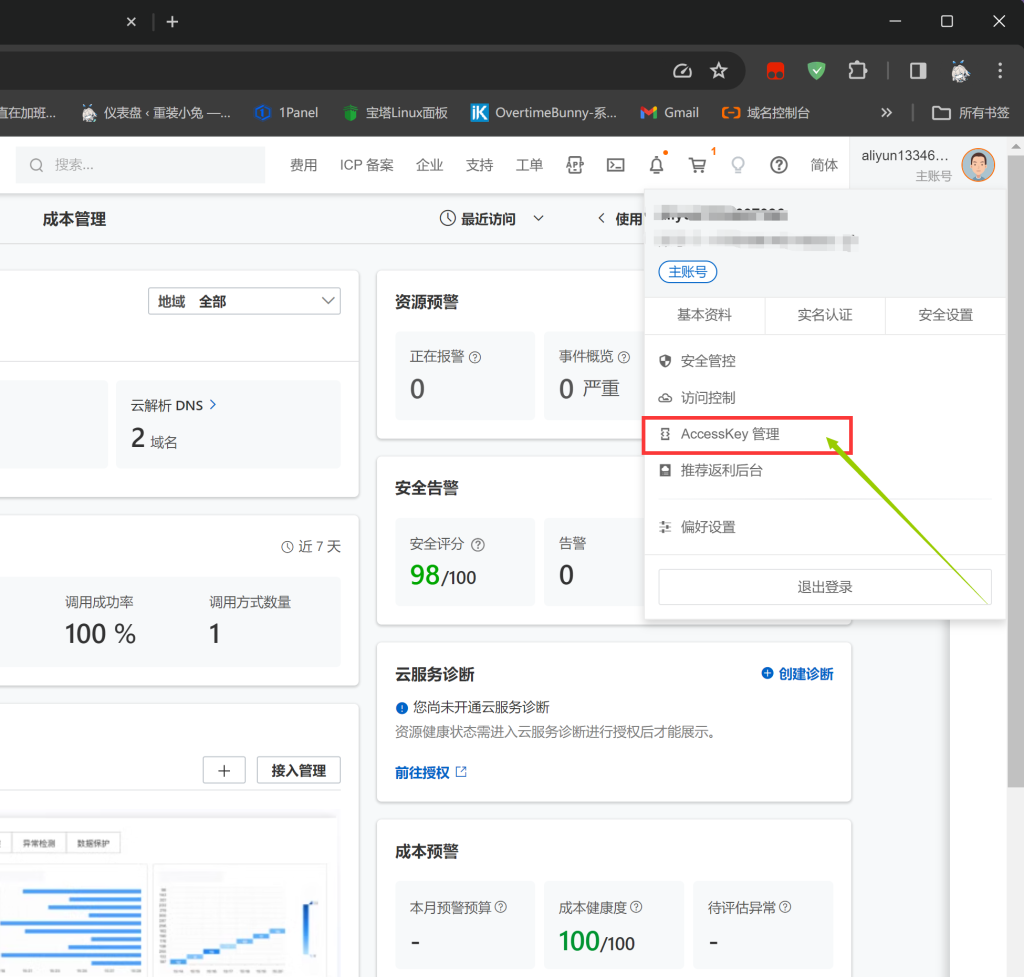This screenshot has width=1024, height=977.
Task: Click the 近 7 天 time range
Action: pyautogui.click(x=311, y=547)
